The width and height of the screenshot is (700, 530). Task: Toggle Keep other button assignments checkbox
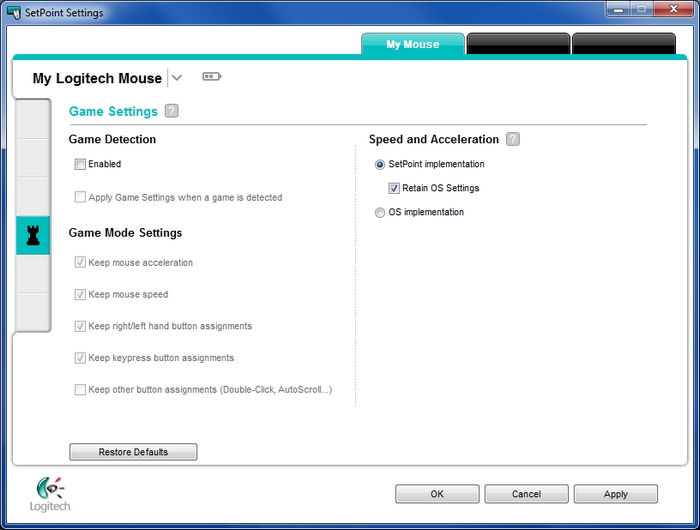coord(80,389)
